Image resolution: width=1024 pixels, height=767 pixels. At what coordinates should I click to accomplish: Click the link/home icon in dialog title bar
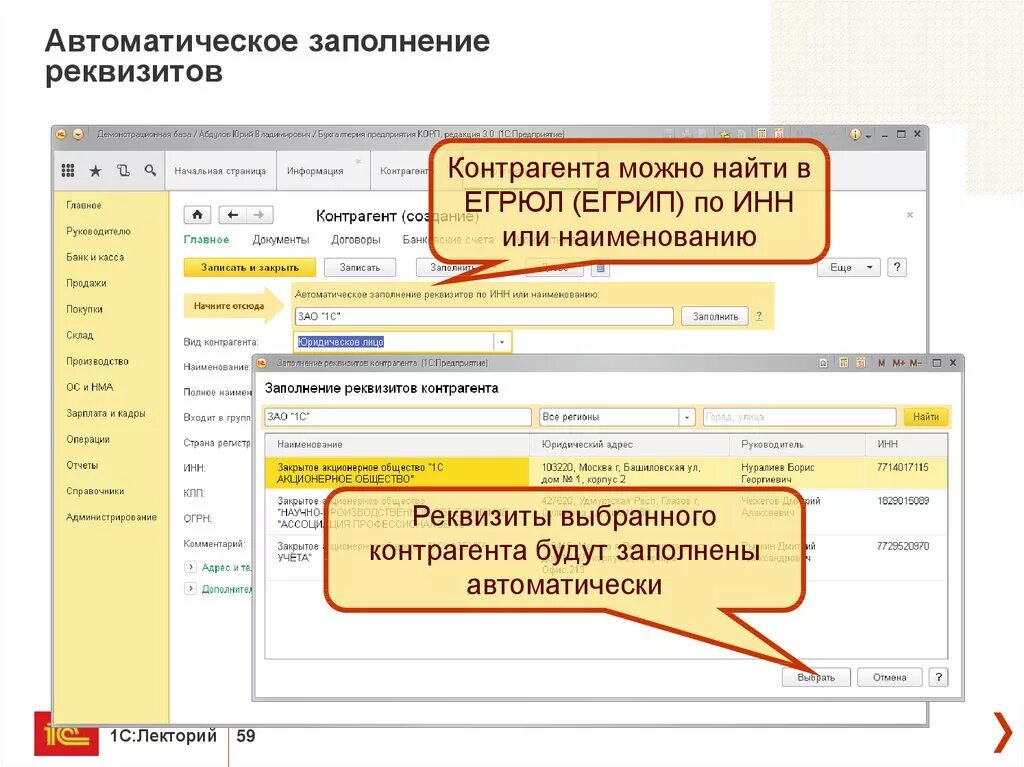point(824,363)
